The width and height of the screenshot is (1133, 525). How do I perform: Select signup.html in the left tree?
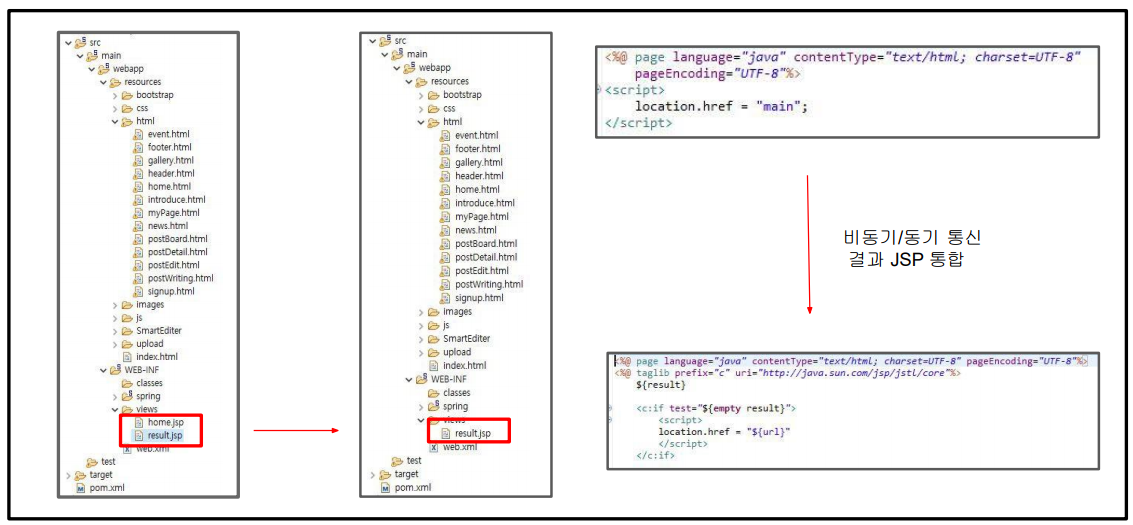(x=171, y=291)
